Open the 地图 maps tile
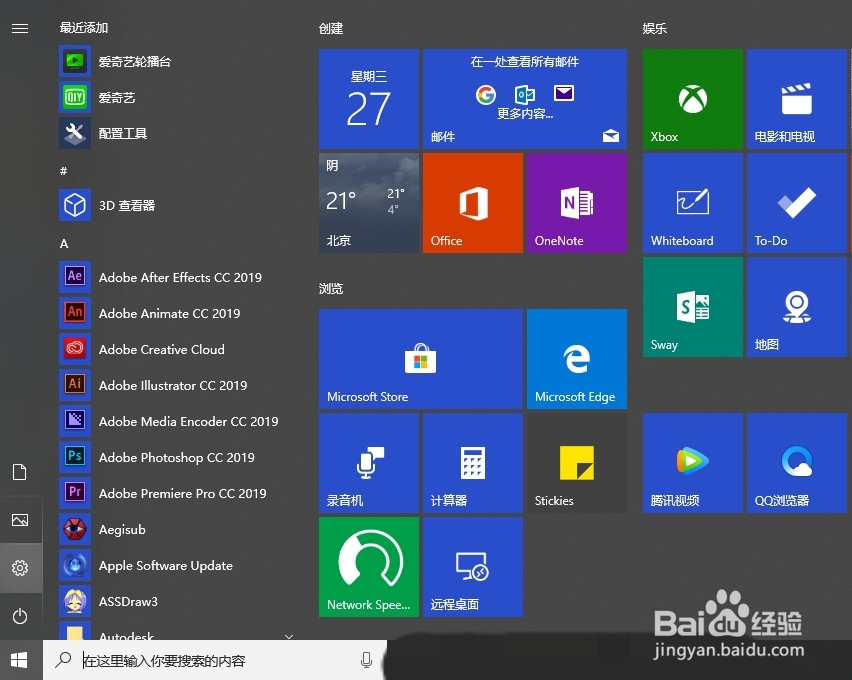The width and height of the screenshot is (852, 680). [797, 307]
